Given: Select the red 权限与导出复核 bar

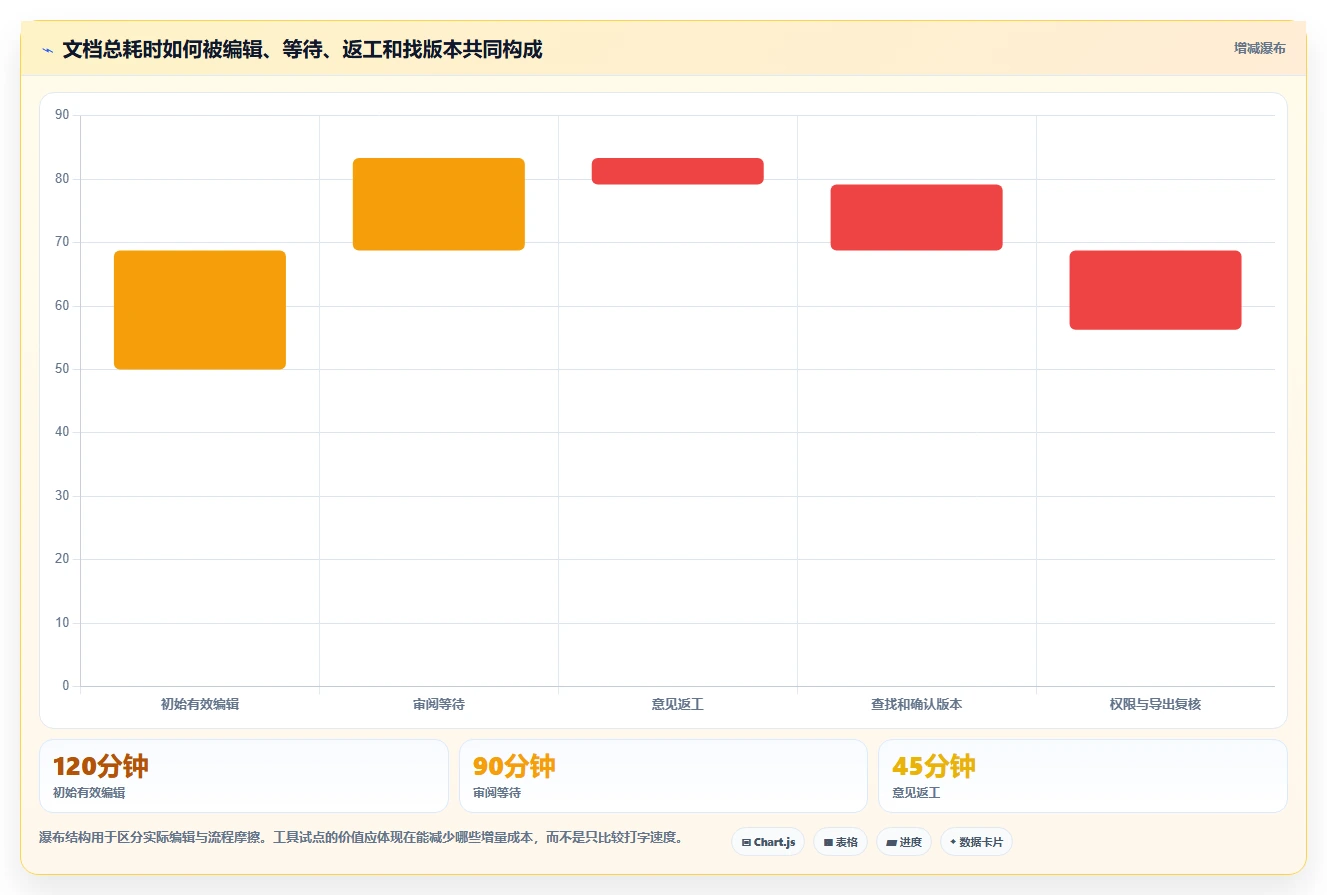Looking at the screenshot, I should 1155,290.
